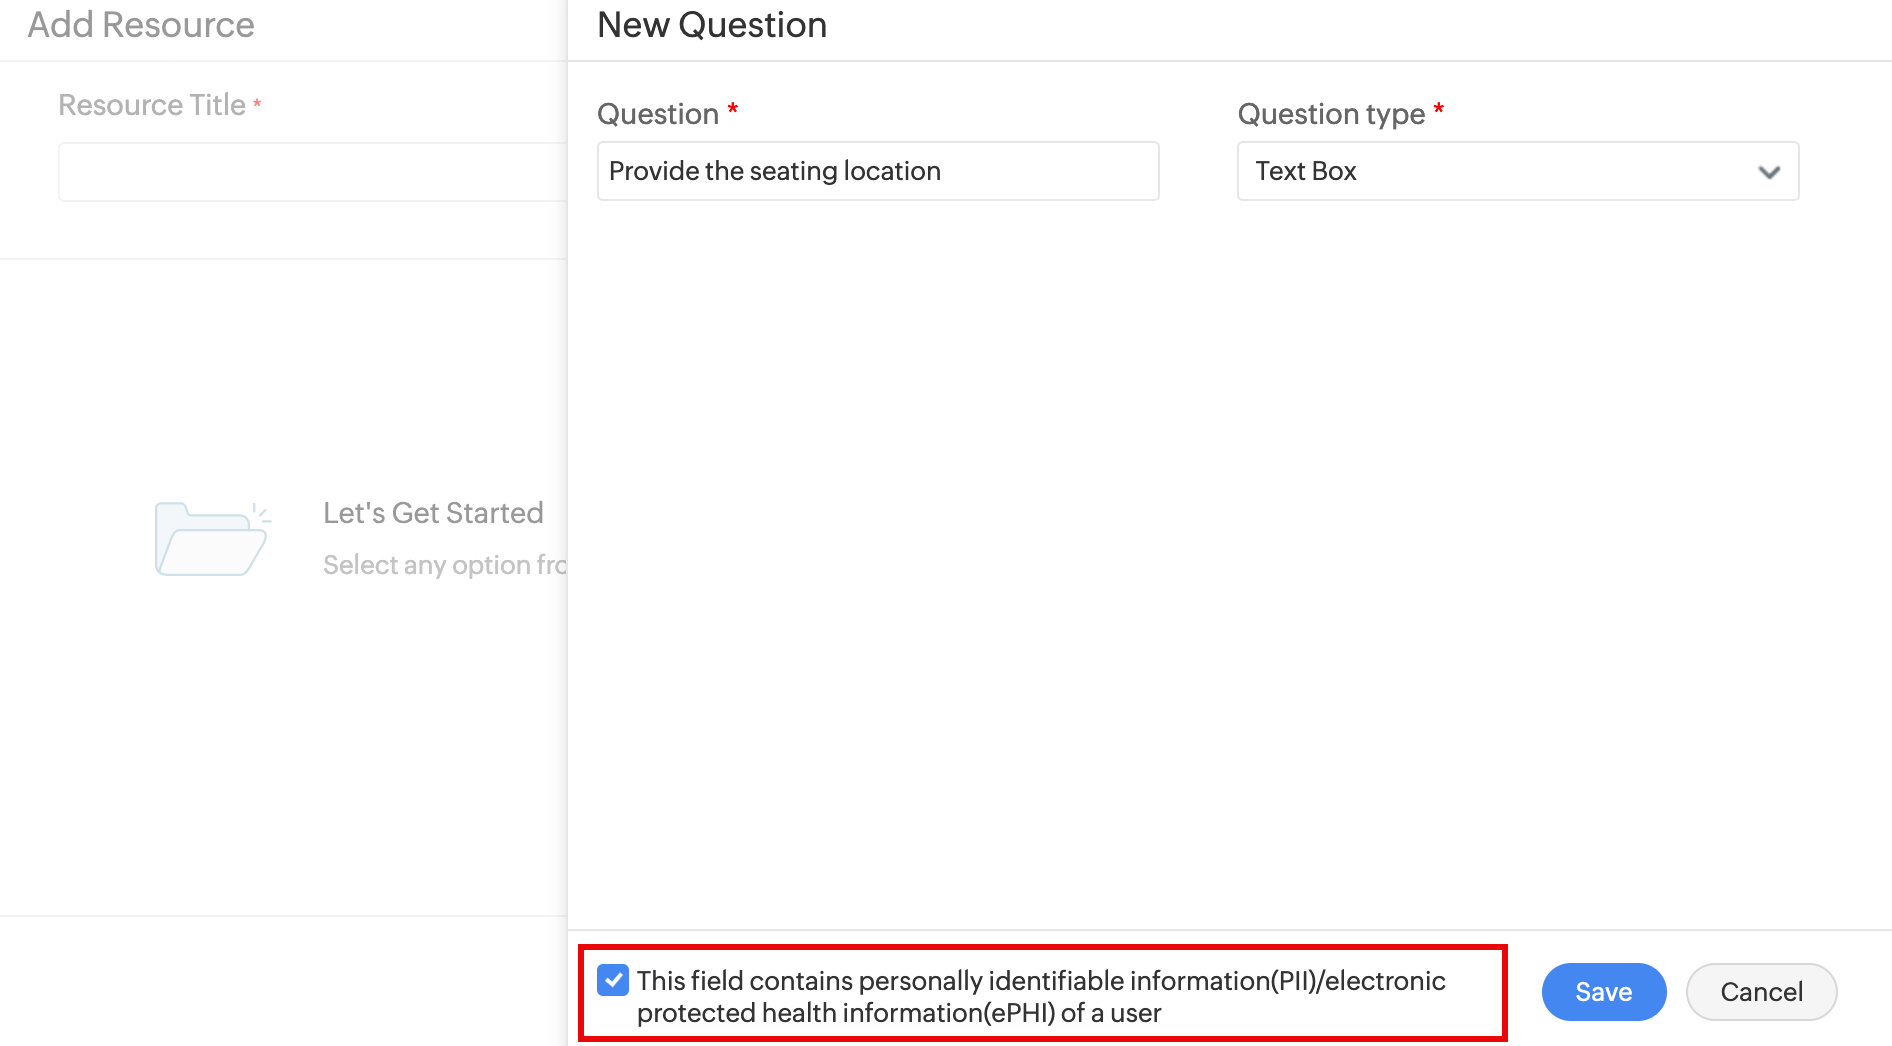Screen dimensions: 1892x1046
Task: Click the 'Question' field label
Action: (x=658, y=114)
